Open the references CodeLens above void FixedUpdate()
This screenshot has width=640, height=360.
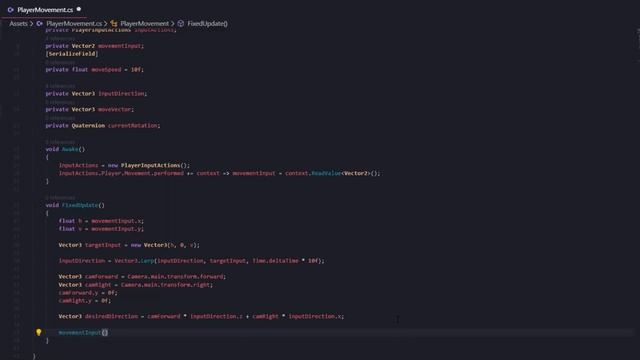pyautogui.click(x=60, y=198)
